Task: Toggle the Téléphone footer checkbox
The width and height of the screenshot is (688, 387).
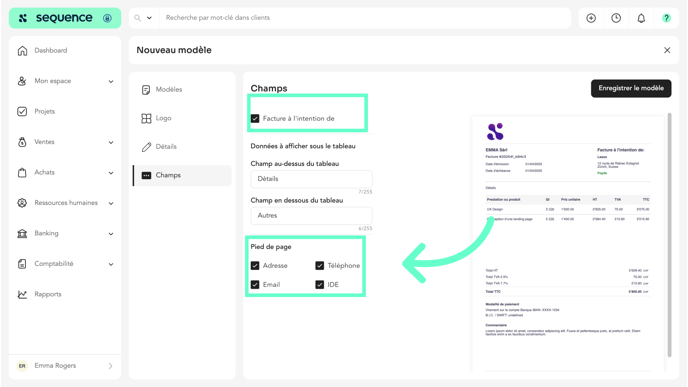Action: [319, 265]
